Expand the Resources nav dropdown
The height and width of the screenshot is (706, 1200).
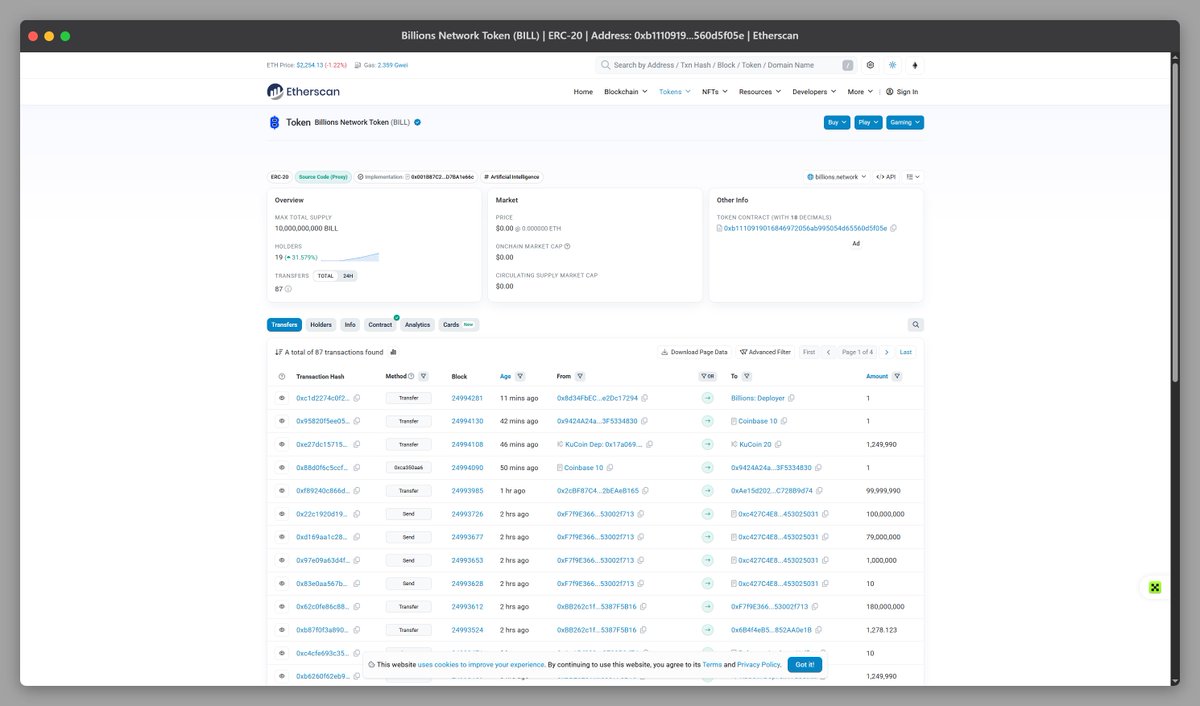tap(760, 92)
